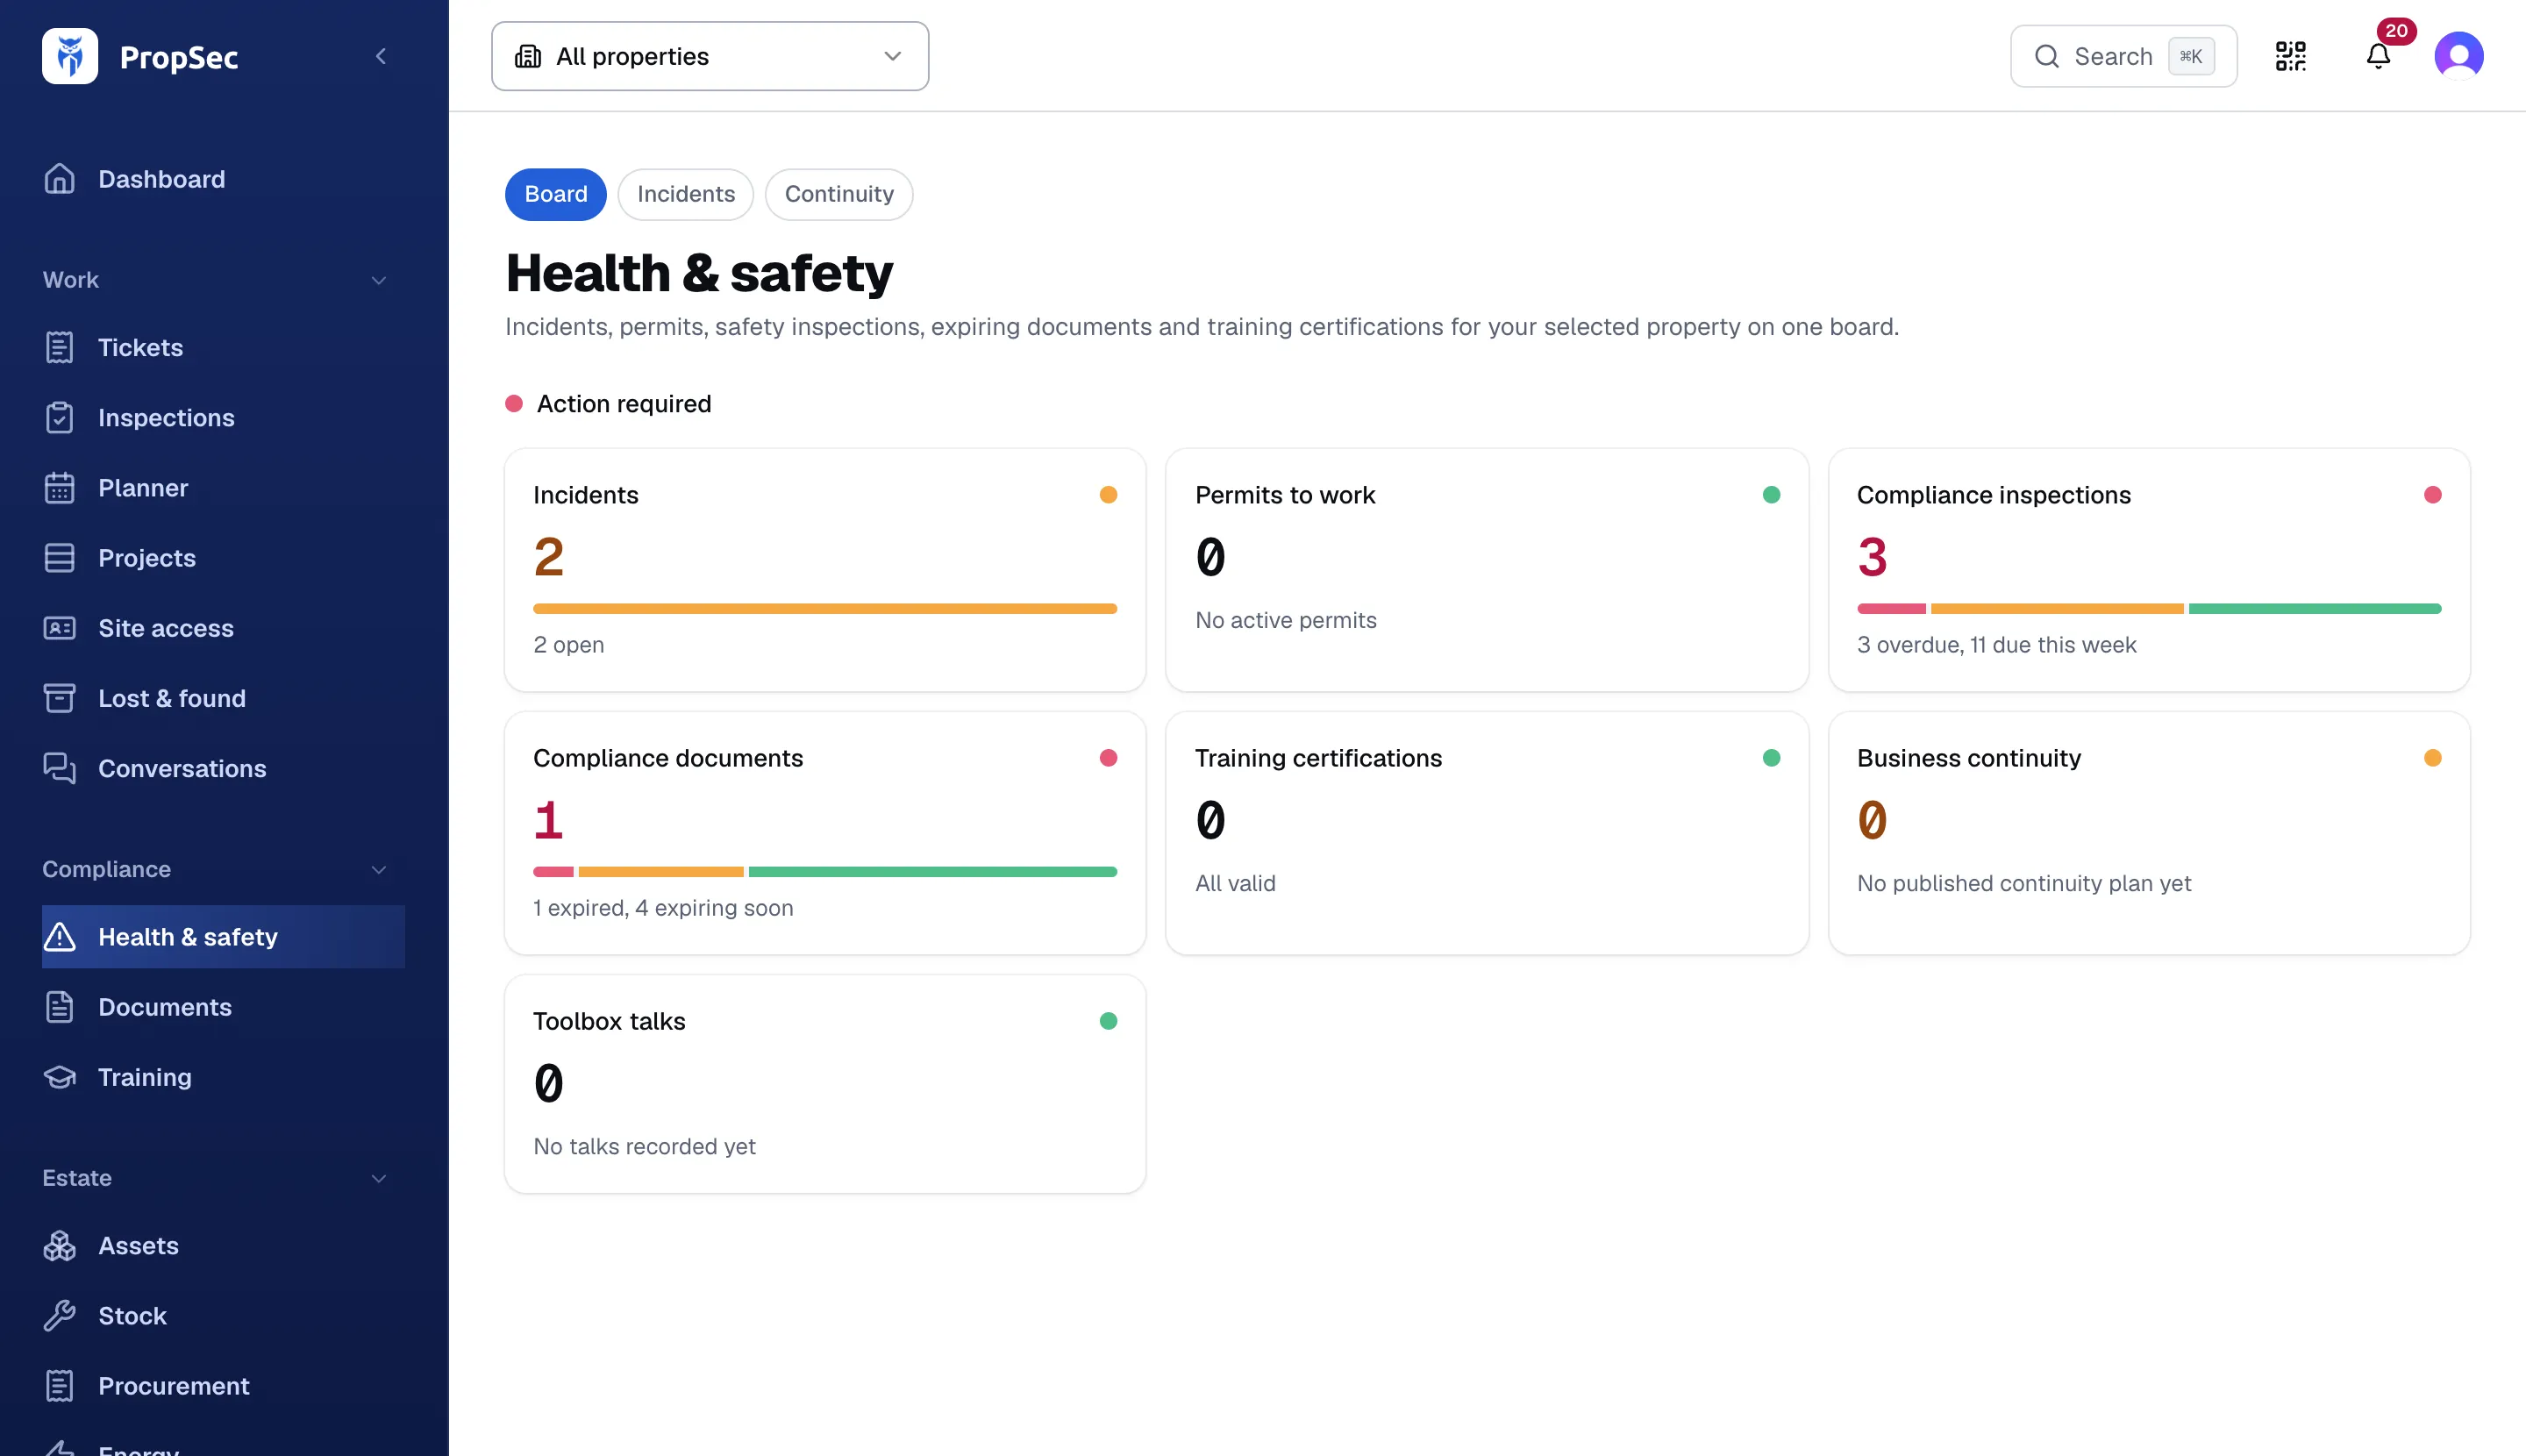Click the Inspections clipboard-check icon
This screenshot has height=1456, width=2526.
[60, 417]
